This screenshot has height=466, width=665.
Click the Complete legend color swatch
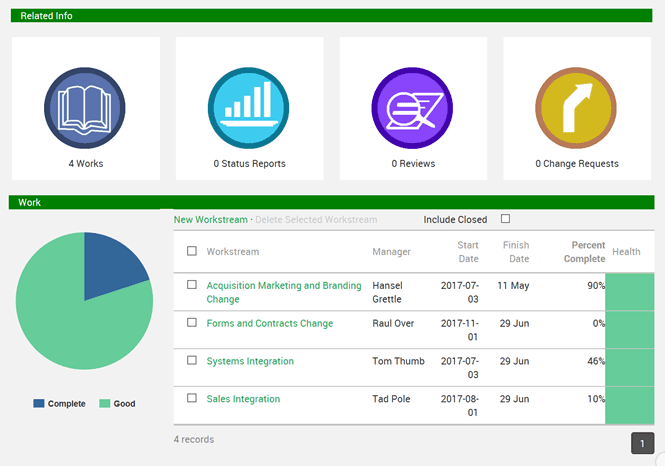click(x=39, y=404)
